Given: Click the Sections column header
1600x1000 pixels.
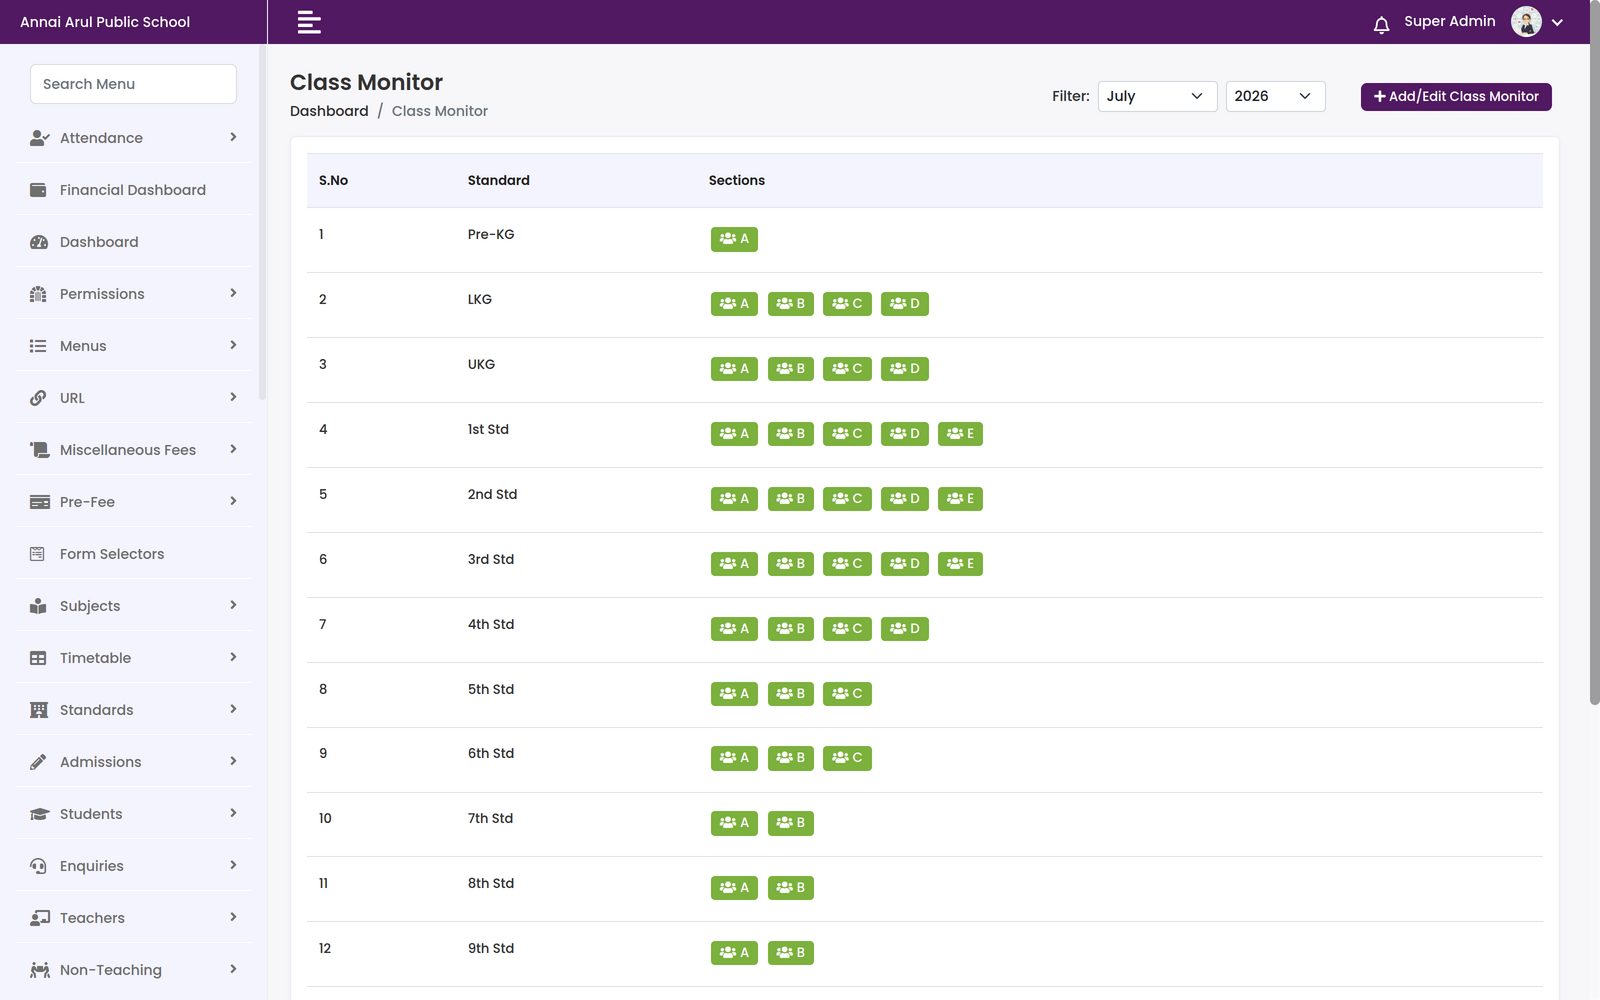Looking at the screenshot, I should coord(736,180).
